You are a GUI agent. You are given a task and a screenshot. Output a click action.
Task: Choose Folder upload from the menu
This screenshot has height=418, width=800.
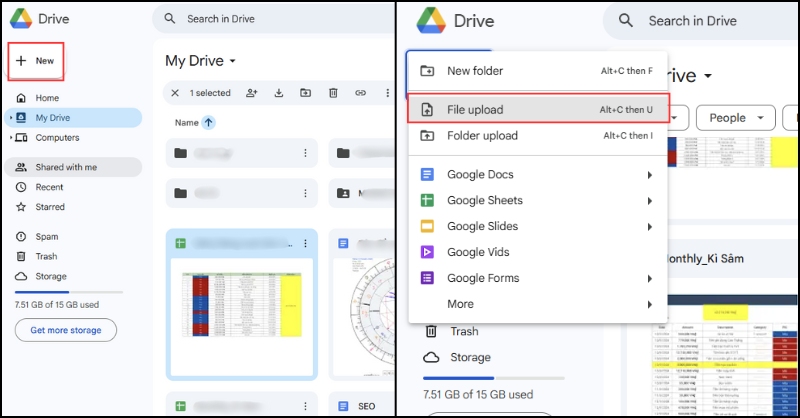tap(538, 136)
